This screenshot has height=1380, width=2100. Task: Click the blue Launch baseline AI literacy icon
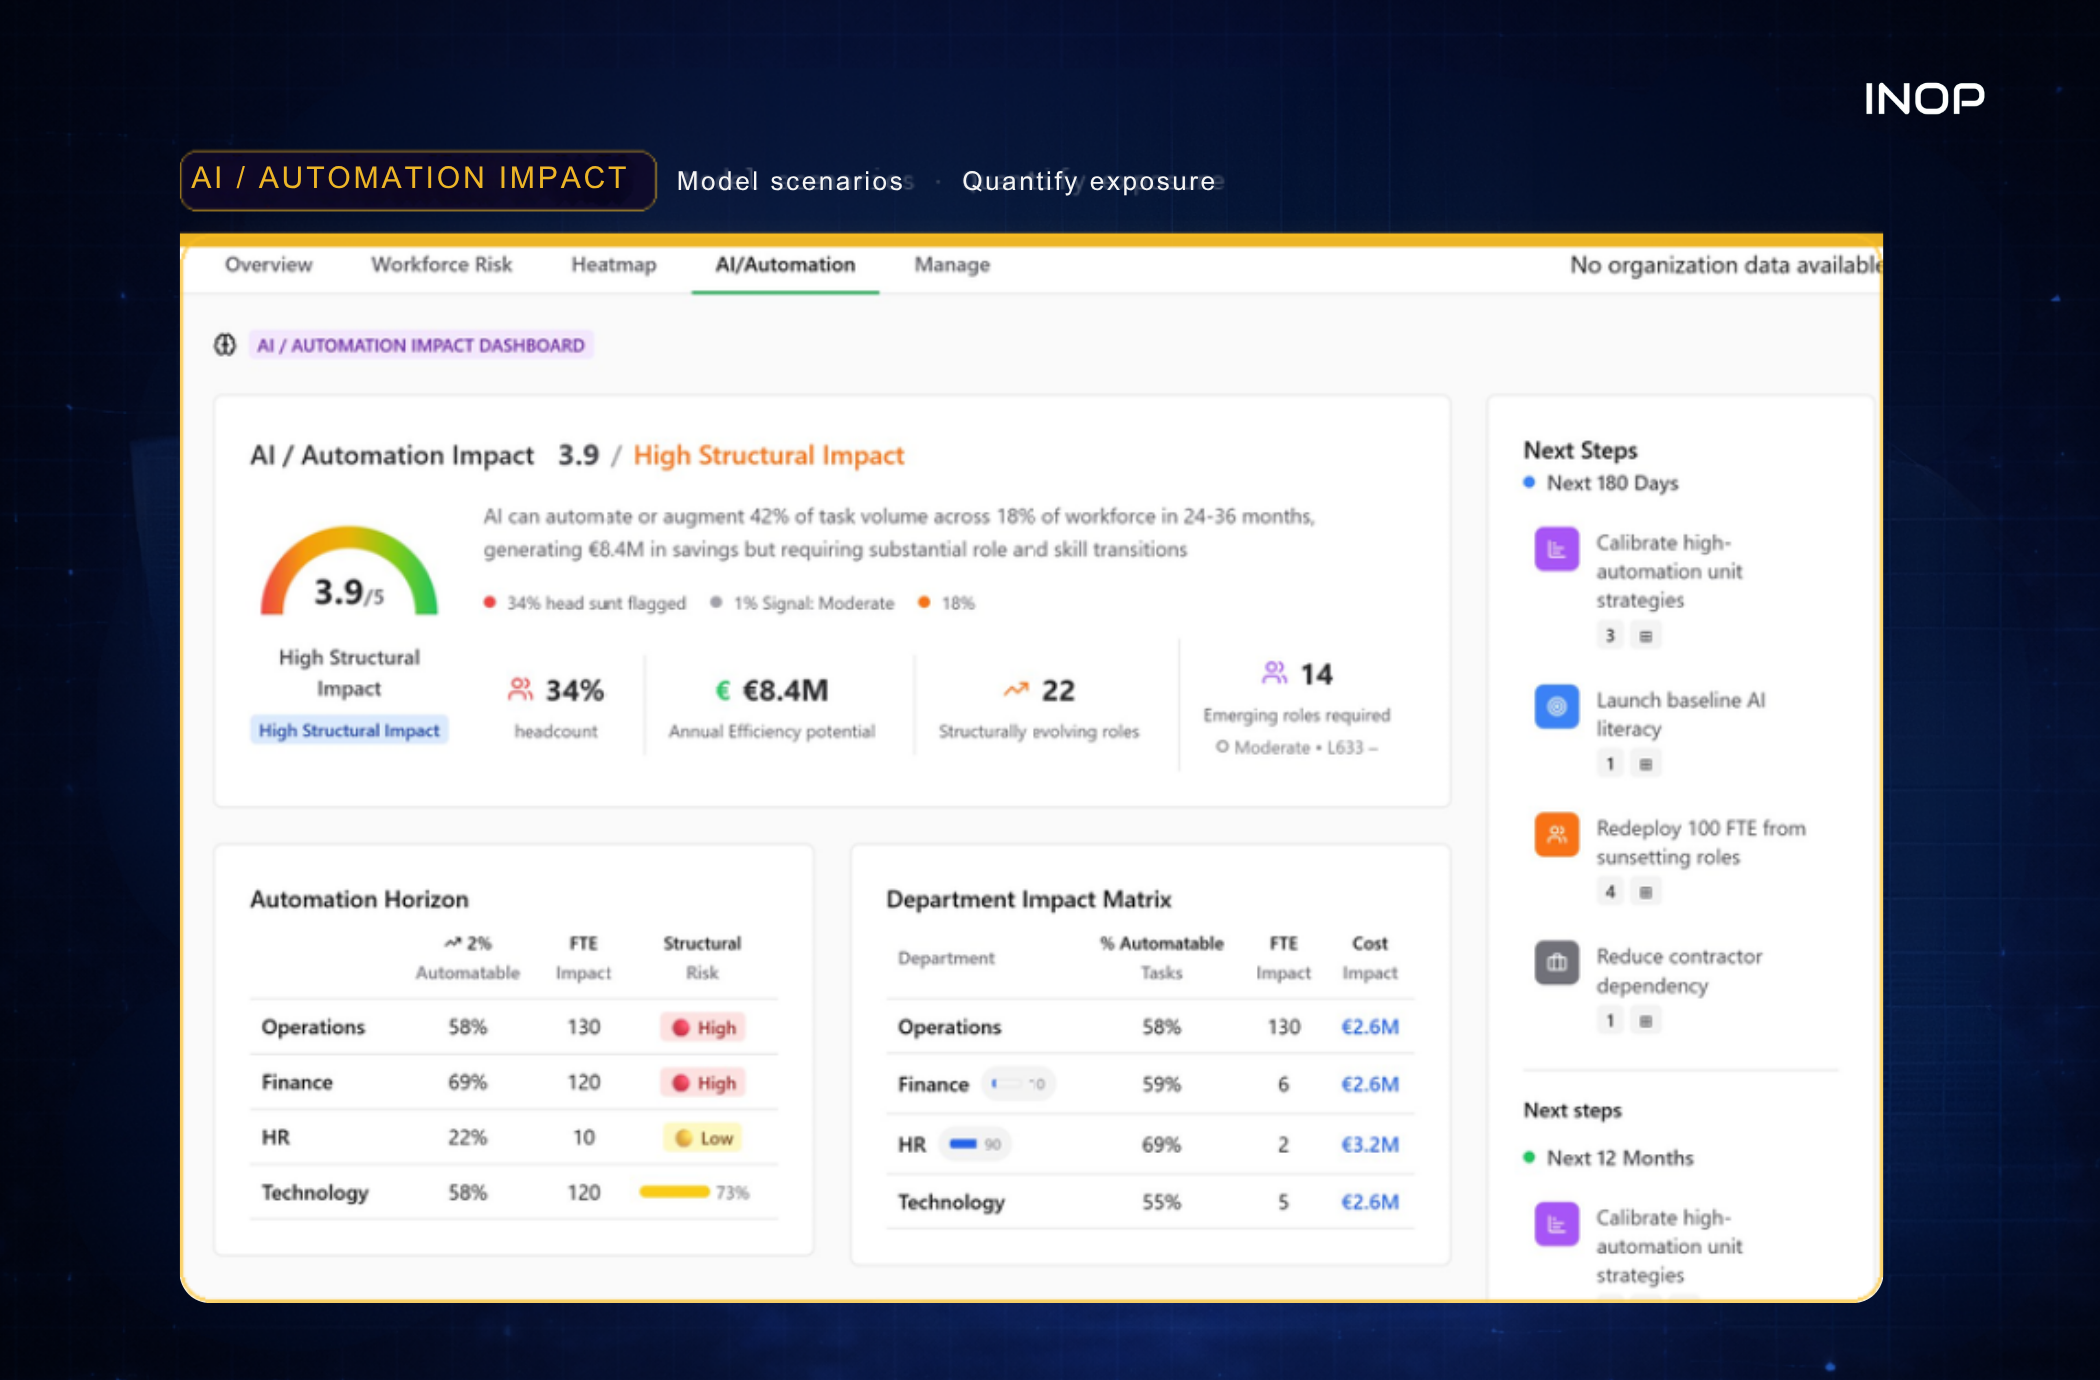coord(1557,706)
